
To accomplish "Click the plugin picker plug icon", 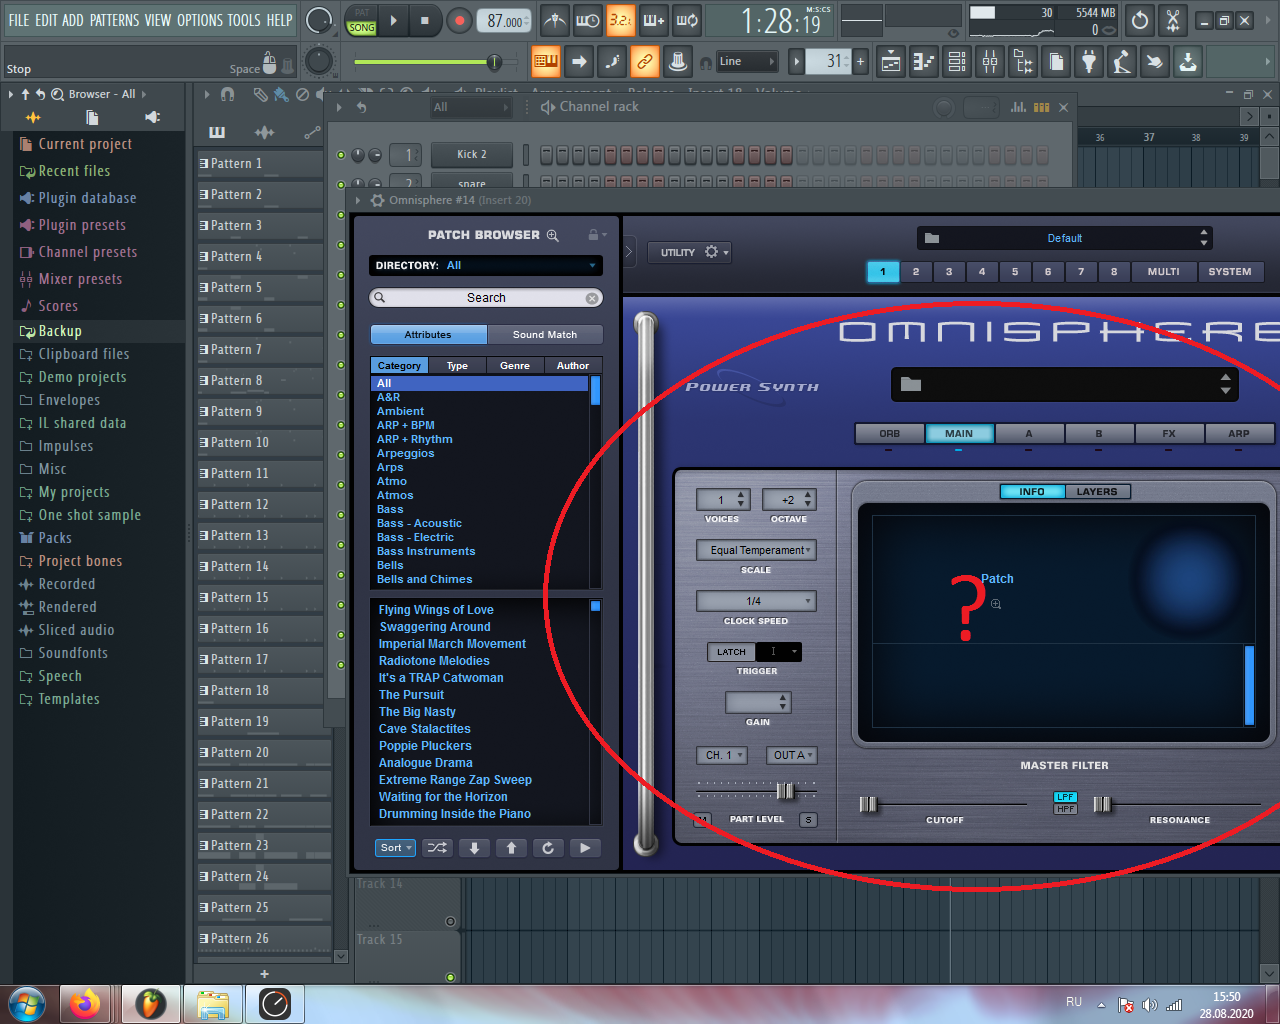I will tap(1089, 62).
